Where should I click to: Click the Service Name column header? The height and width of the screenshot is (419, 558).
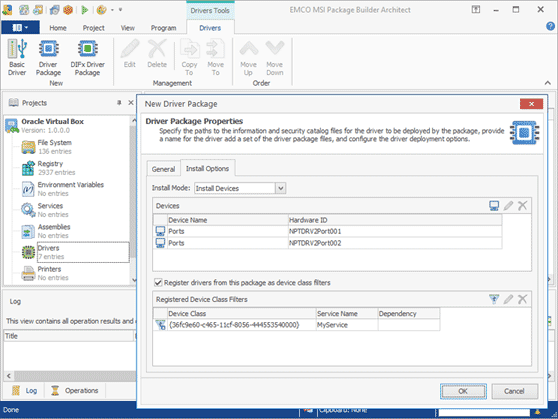pos(347,314)
